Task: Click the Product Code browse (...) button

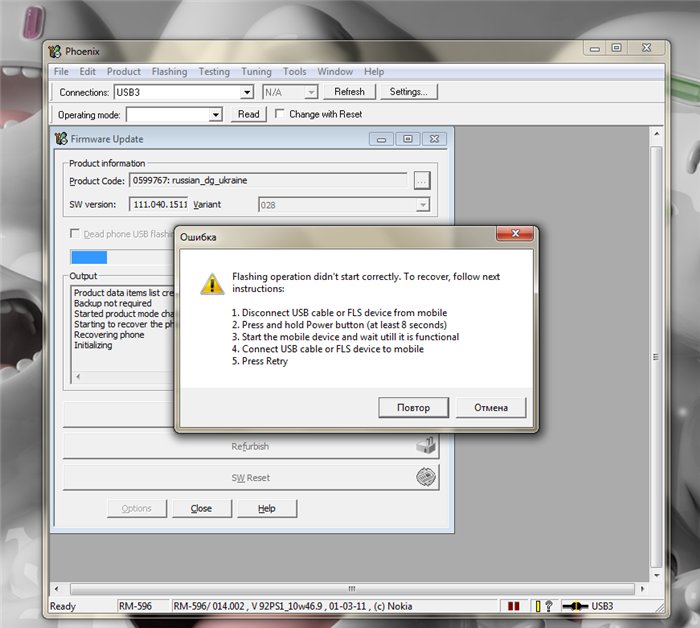Action: (x=422, y=180)
